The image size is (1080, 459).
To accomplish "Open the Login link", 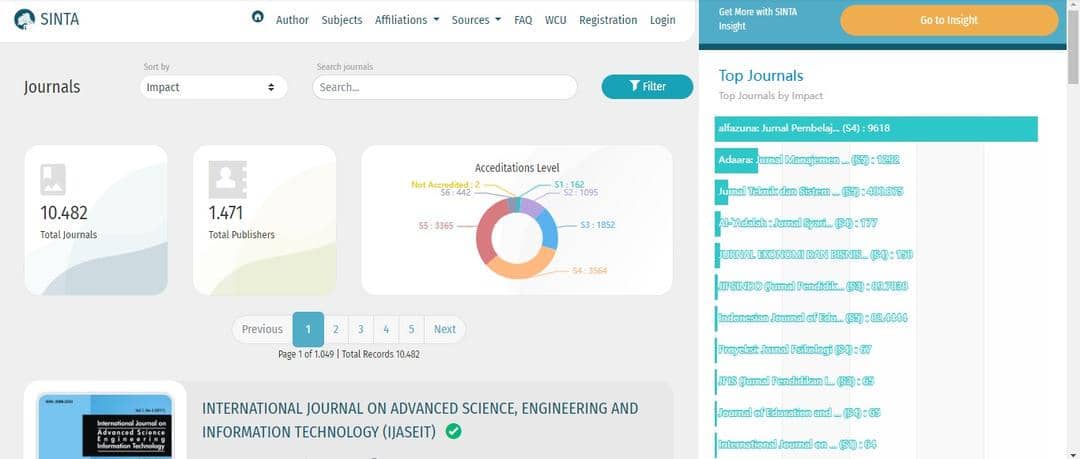I will click(662, 20).
